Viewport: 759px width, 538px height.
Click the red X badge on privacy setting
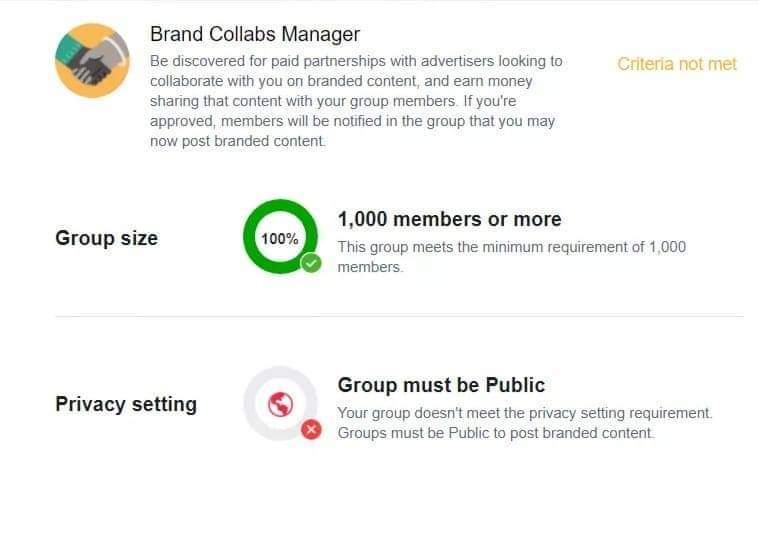pos(311,430)
